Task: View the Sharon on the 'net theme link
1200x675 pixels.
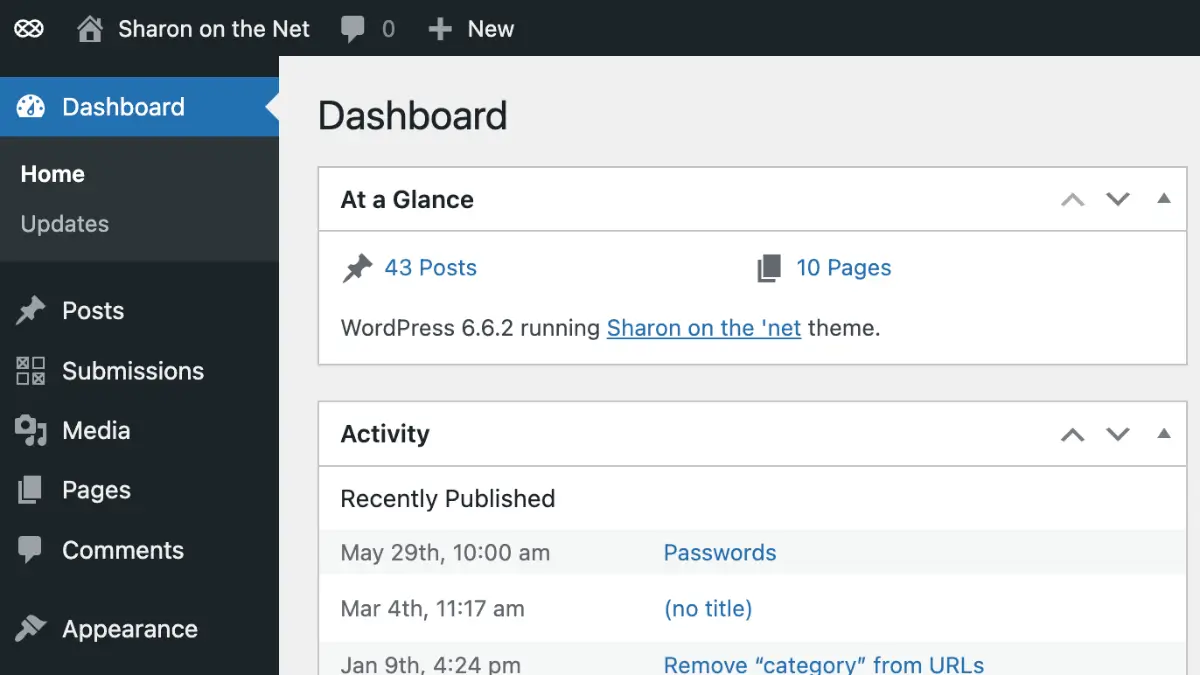Action: [x=703, y=327]
